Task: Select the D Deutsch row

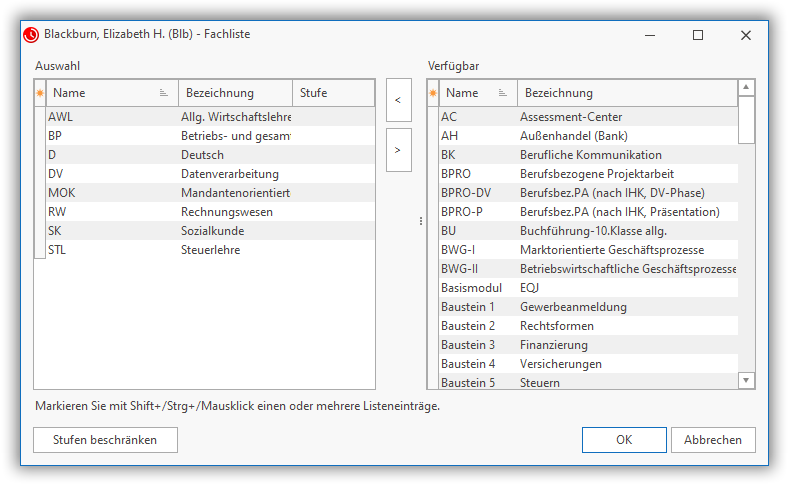Action: click(x=210, y=155)
